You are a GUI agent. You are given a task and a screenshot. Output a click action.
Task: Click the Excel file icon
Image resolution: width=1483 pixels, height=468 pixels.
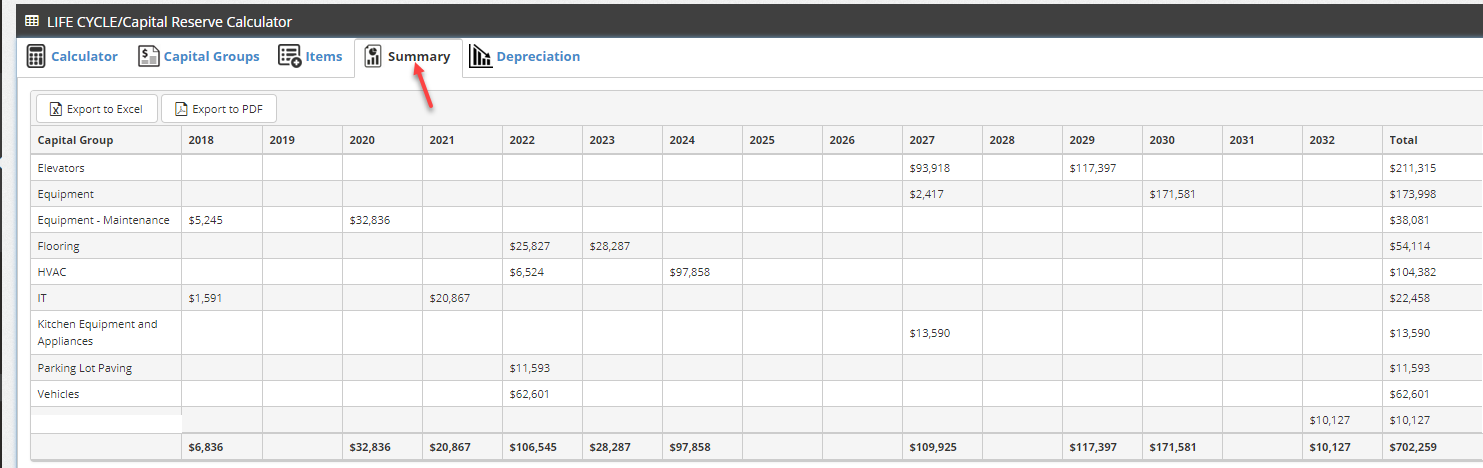click(57, 109)
